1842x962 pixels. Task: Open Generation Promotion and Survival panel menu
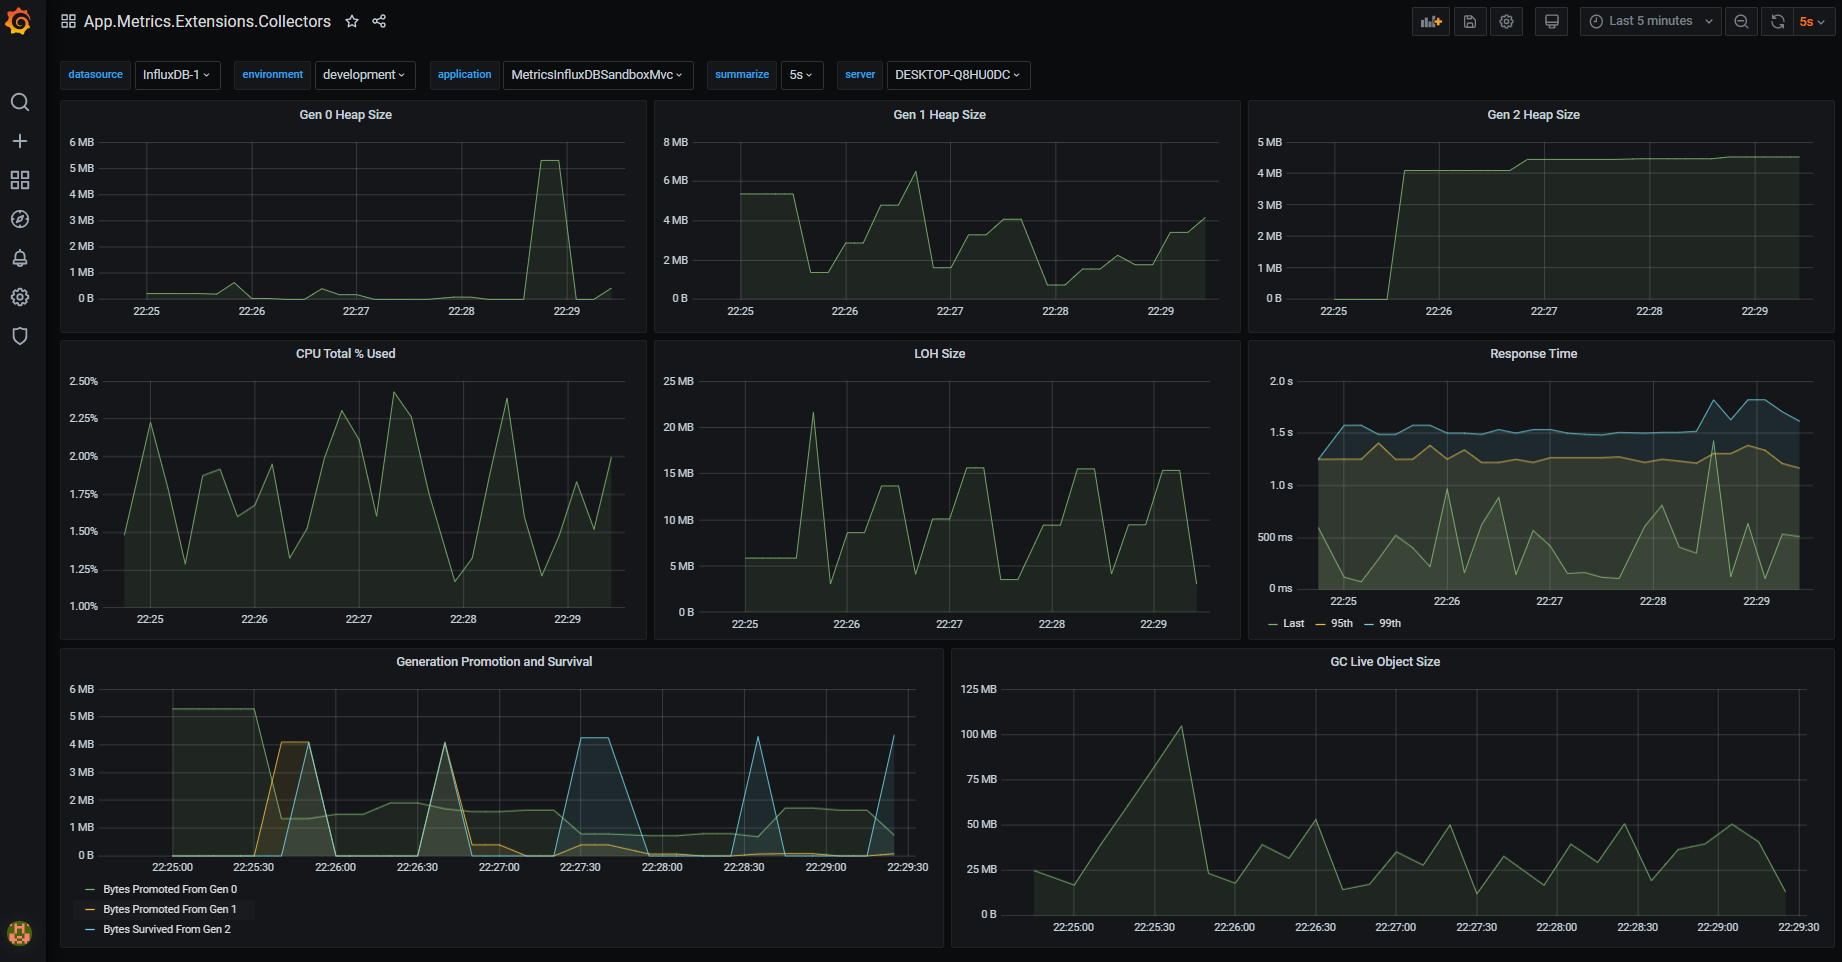pyautogui.click(x=494, y=662)
